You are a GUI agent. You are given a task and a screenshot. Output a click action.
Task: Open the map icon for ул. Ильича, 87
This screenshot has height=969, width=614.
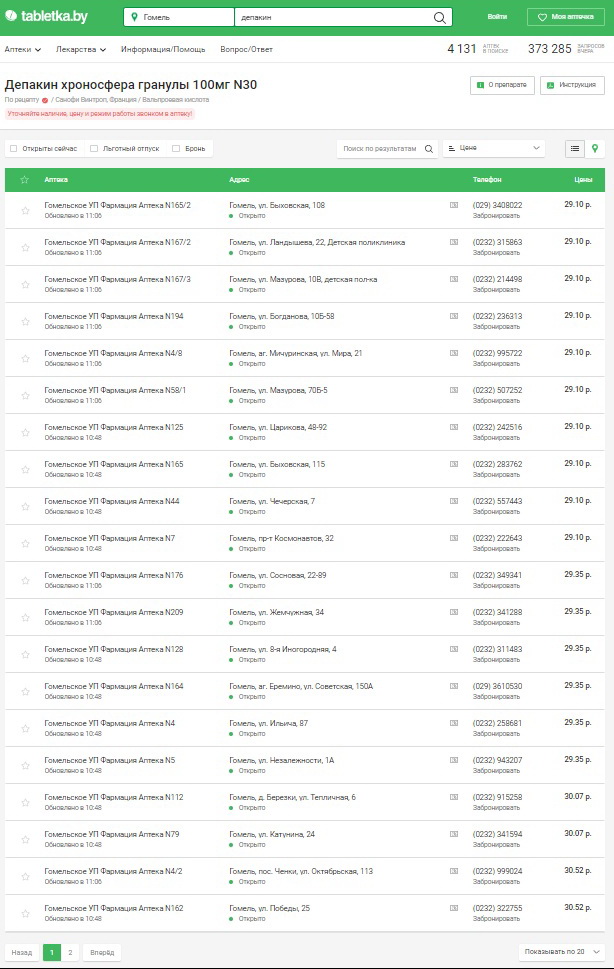(x=454, y=723)
